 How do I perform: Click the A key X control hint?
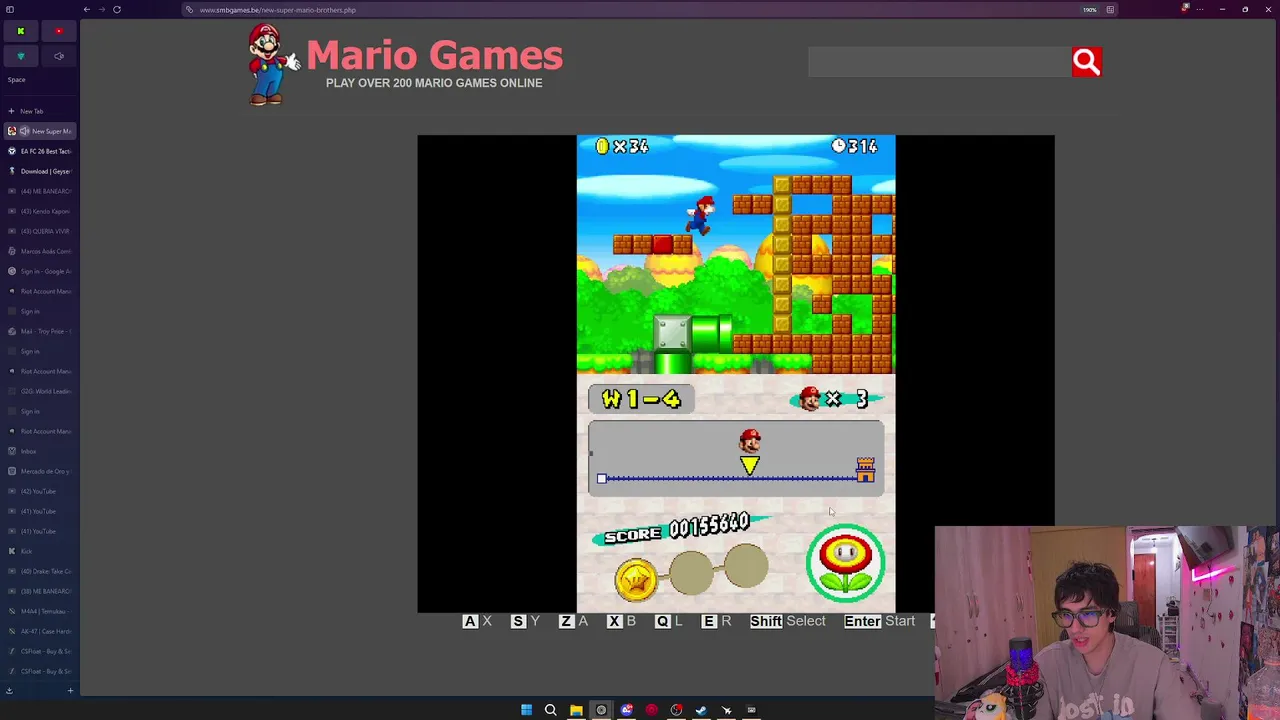(x=477, y=621)
